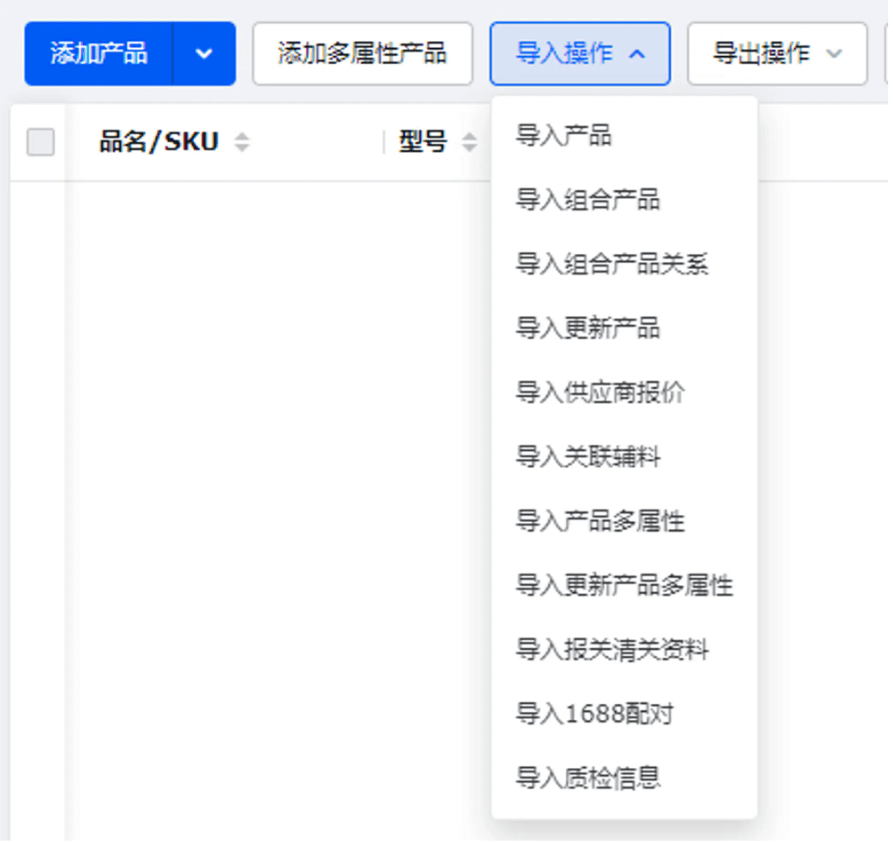
Task: Choose 导入质检信息 from dropdown
Action: (x=588, y=778)
